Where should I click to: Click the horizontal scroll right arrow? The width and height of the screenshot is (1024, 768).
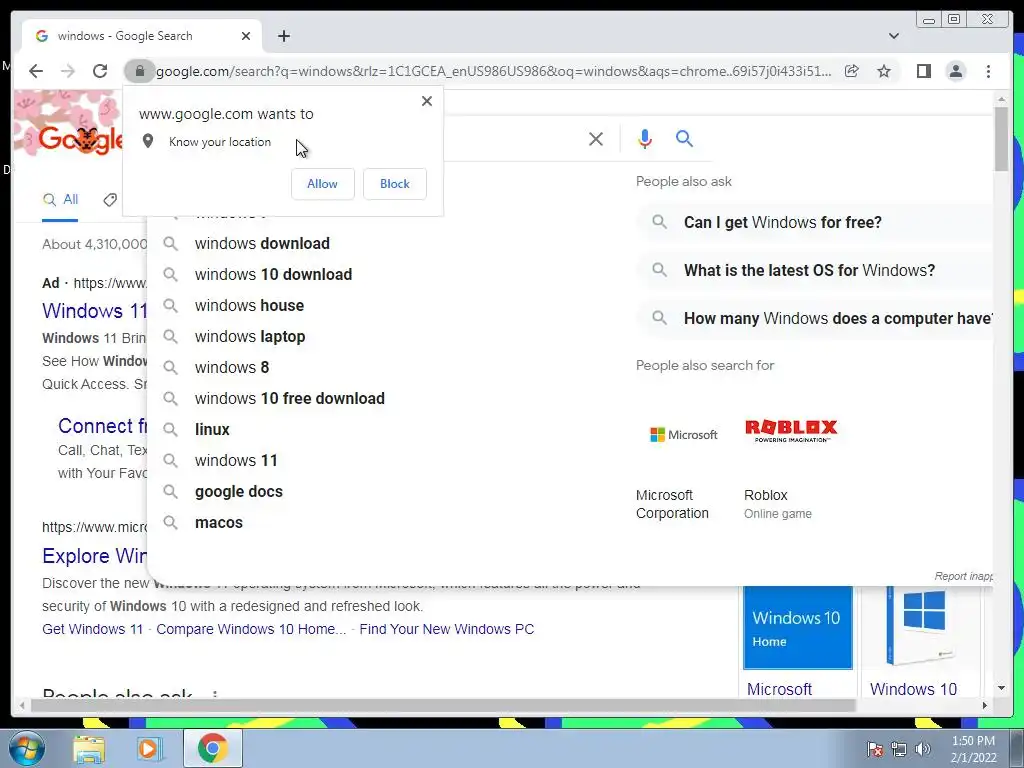coord(985,706)
